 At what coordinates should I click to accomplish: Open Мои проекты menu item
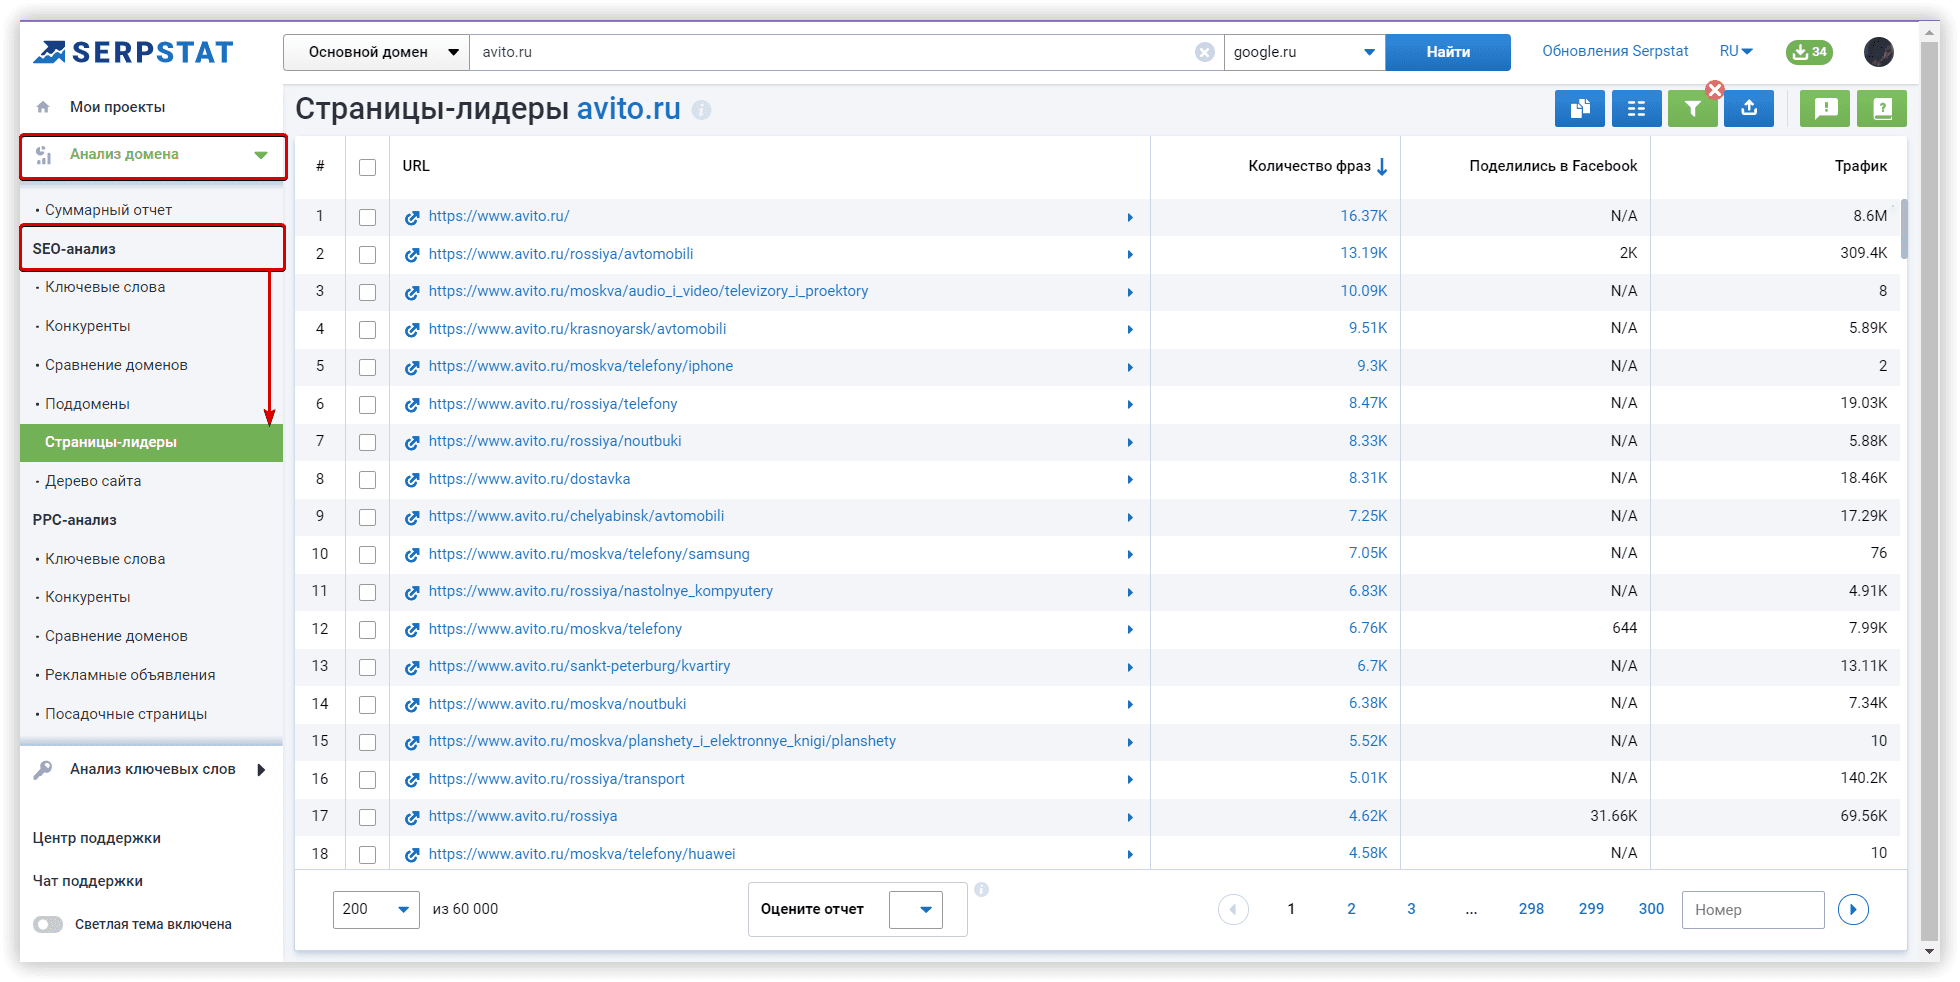point(117,107)
